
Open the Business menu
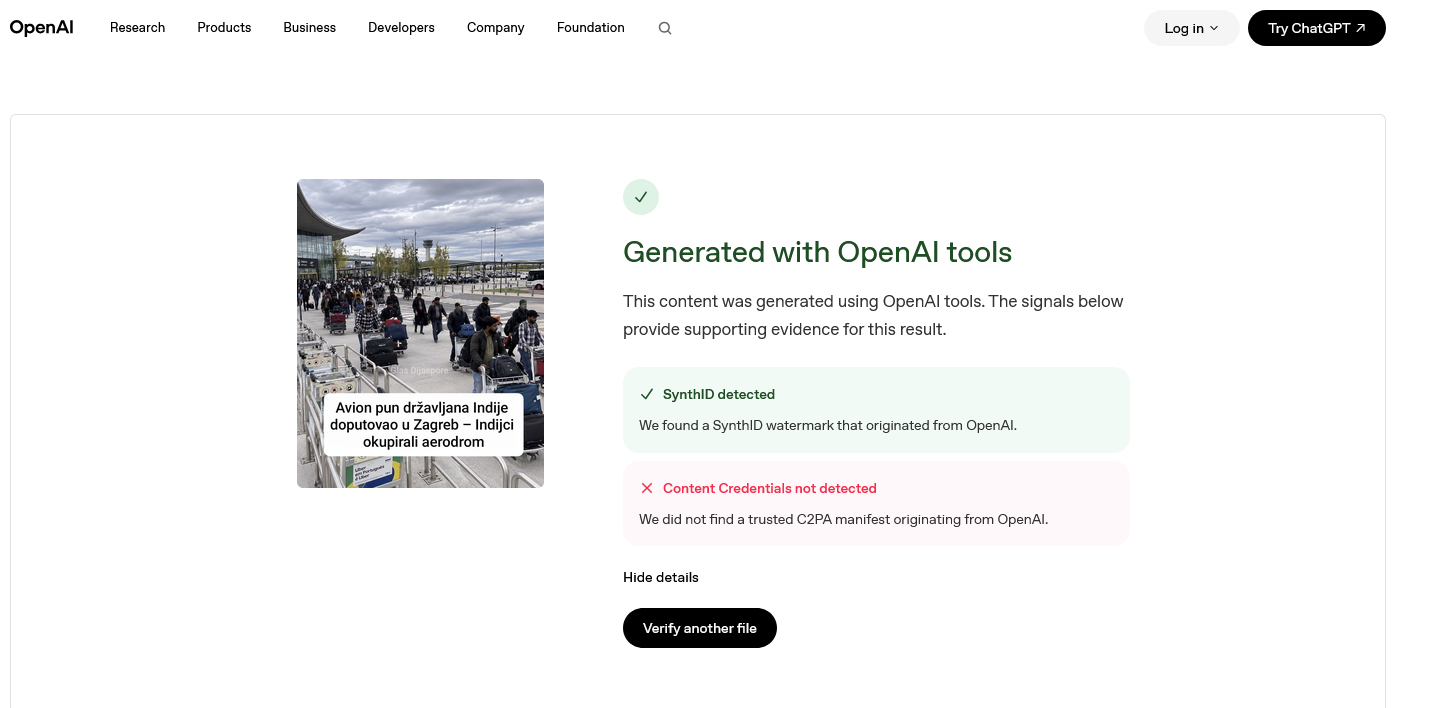(309, 28)
